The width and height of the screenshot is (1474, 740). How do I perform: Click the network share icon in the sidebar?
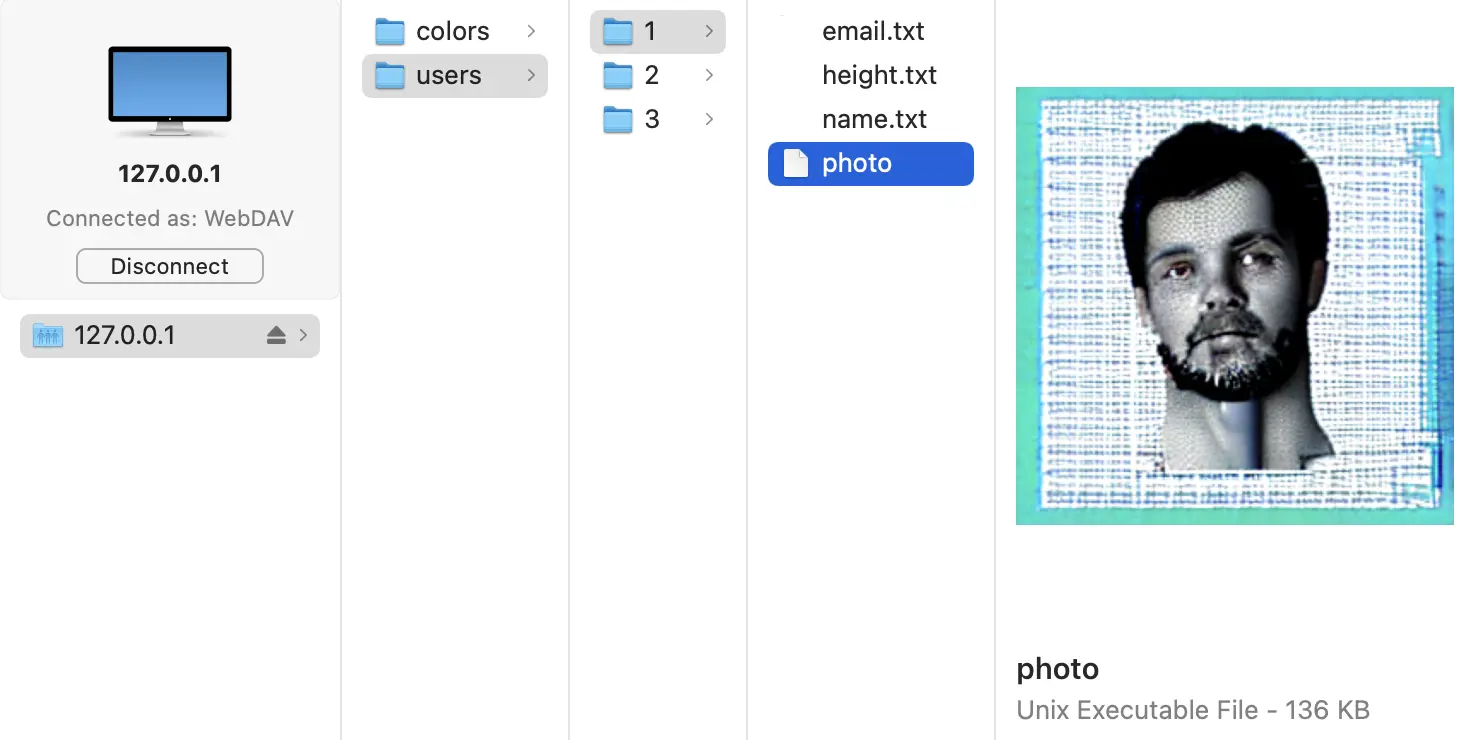(48, 336)
